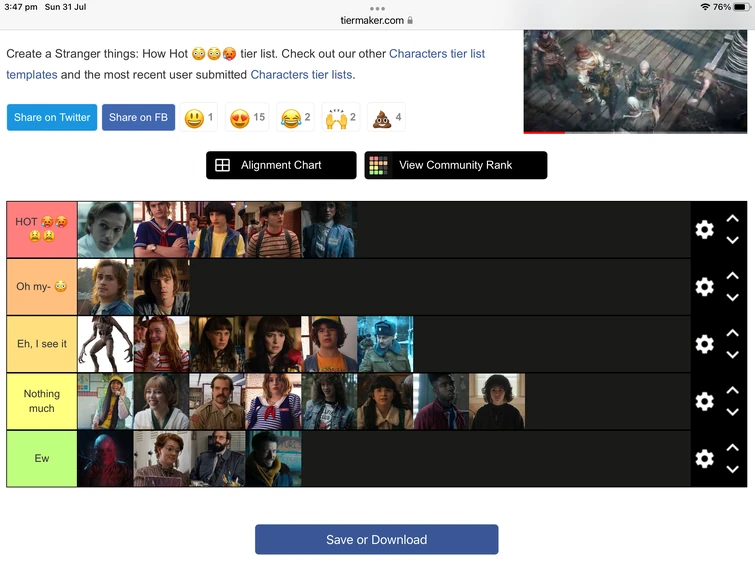Viewport: 755px width, 566px height.
Task: Click Share on FB button
Action: [138, 118]
